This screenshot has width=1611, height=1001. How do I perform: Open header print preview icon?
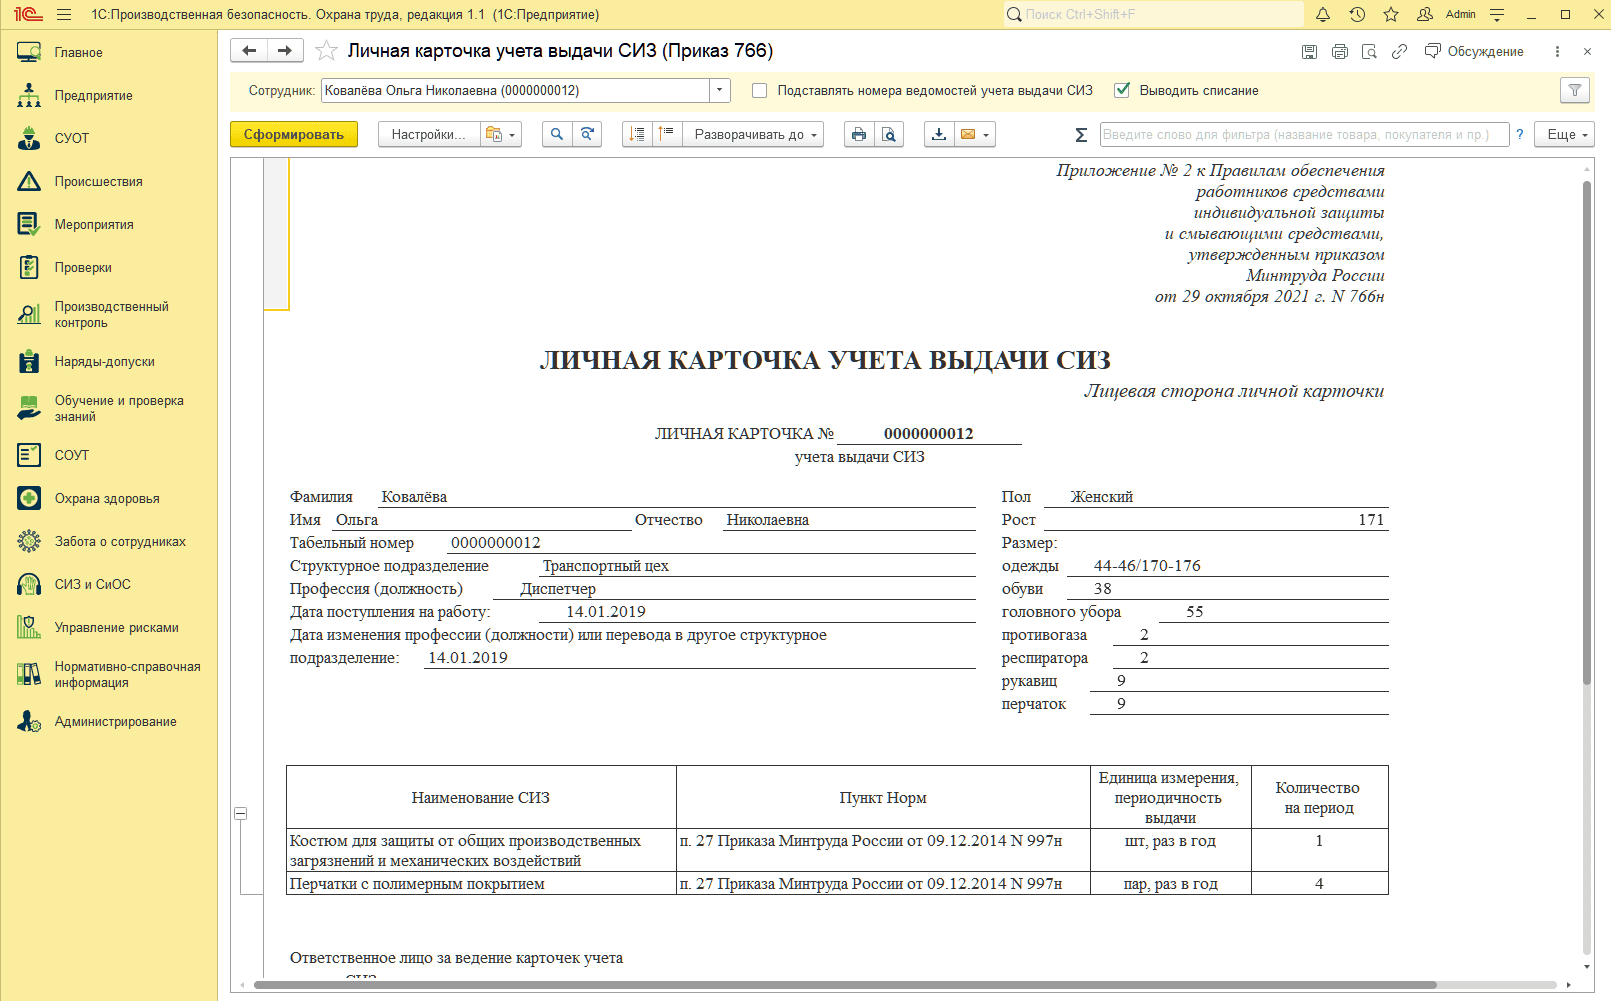(1370, 52)
